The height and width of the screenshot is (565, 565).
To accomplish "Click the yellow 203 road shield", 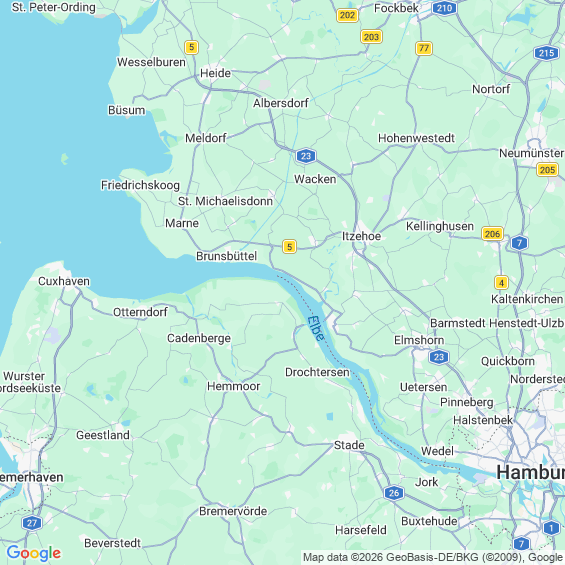I will 371,37.
